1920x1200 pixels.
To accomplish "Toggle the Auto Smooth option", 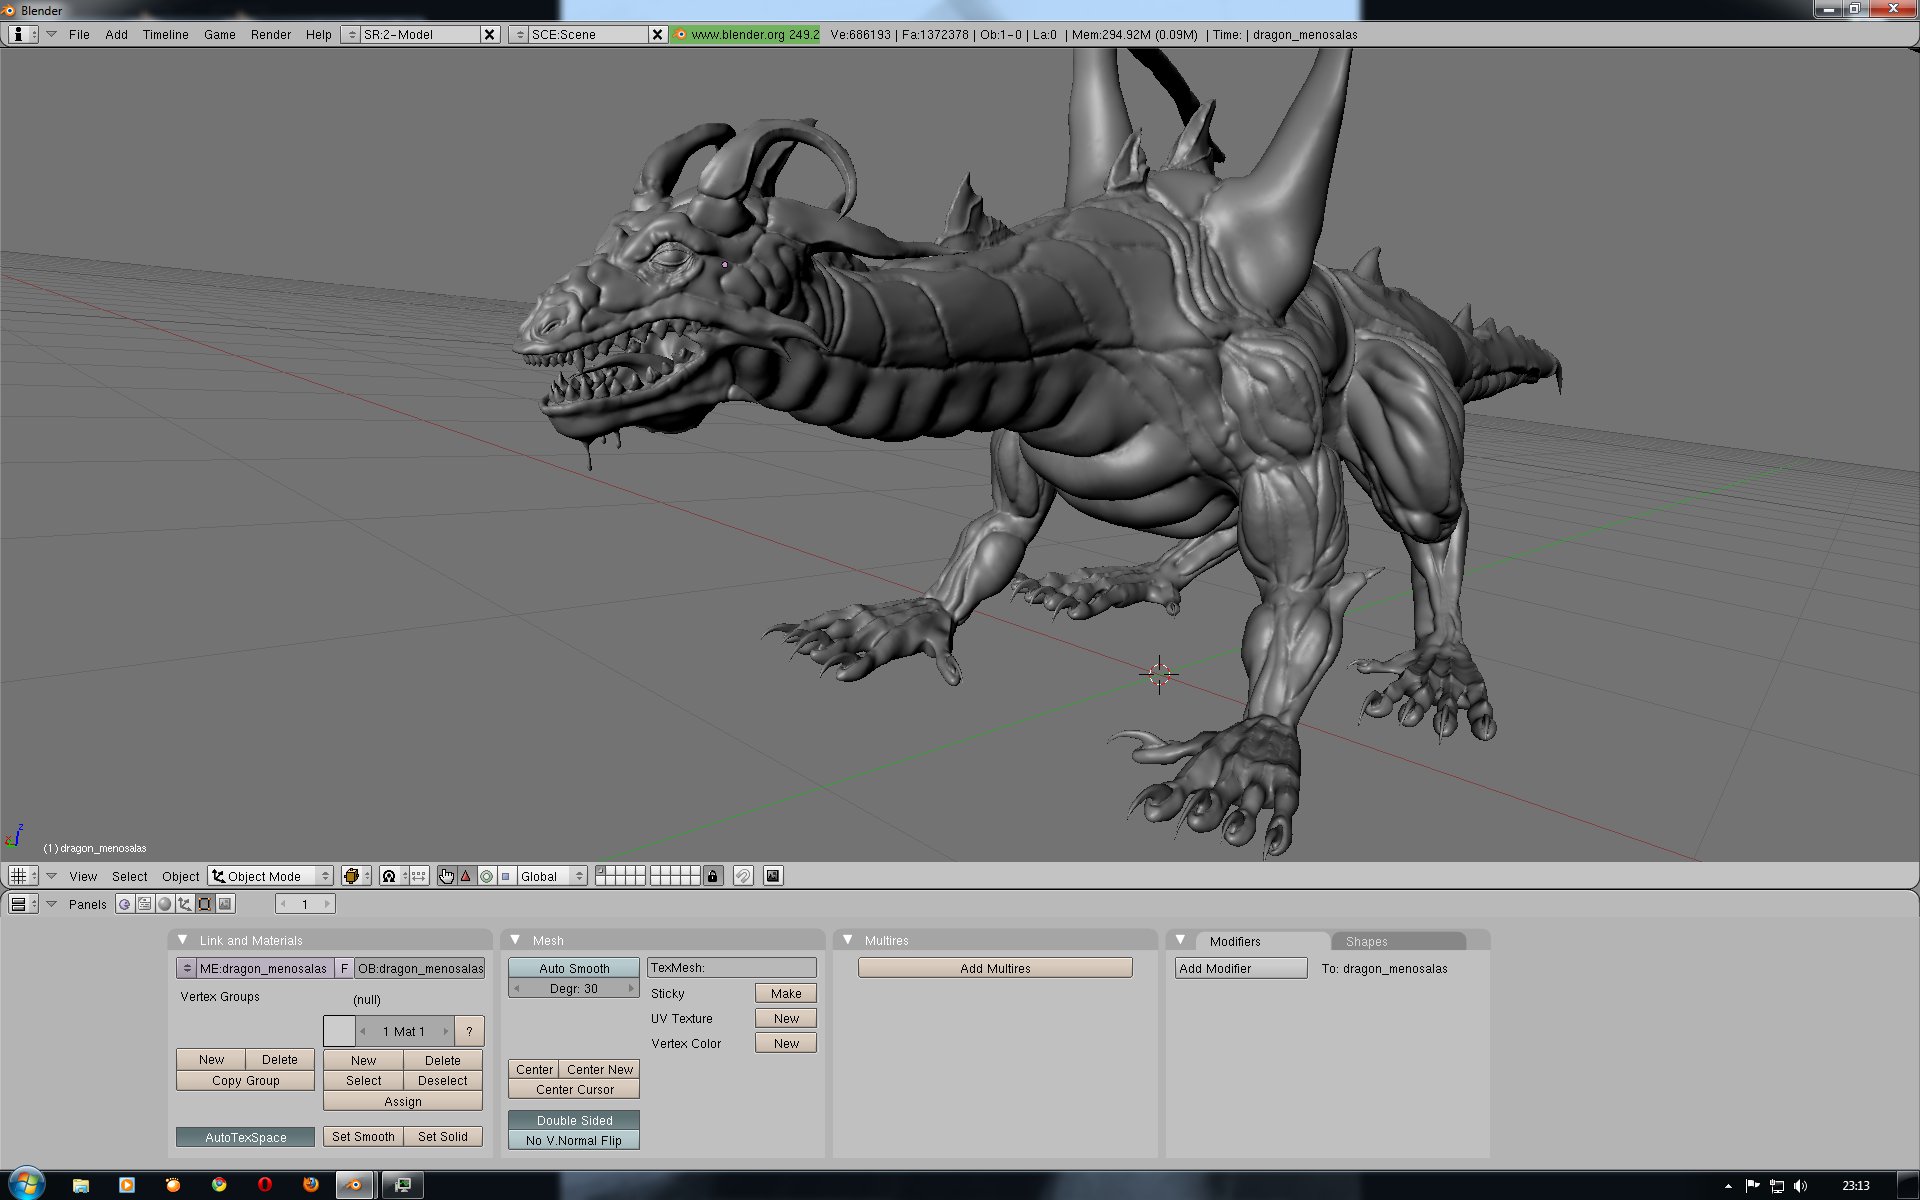I will tap(574, 968).
